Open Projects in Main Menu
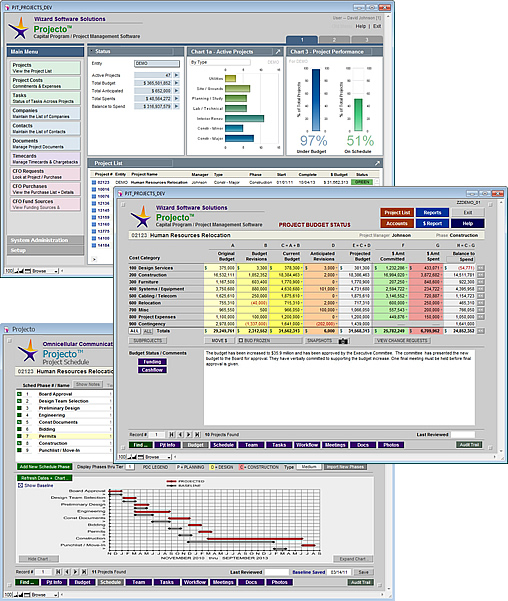The height and width of the screenshot is (601, 508). [x=45, y=68]
